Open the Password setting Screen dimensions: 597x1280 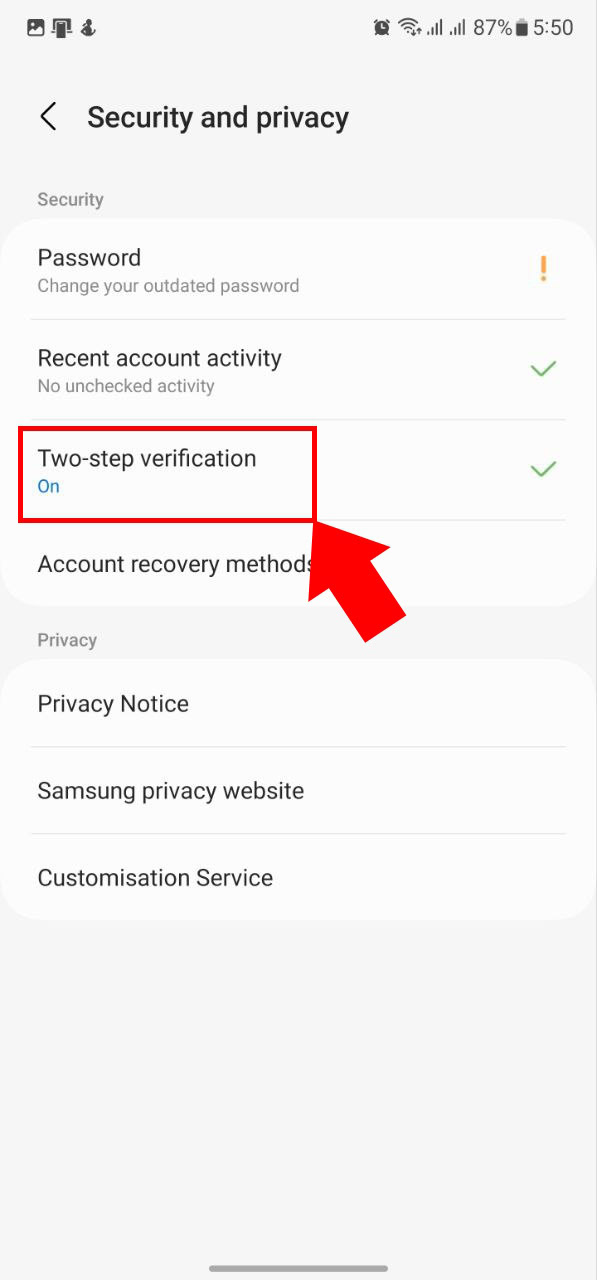point(298,270)
